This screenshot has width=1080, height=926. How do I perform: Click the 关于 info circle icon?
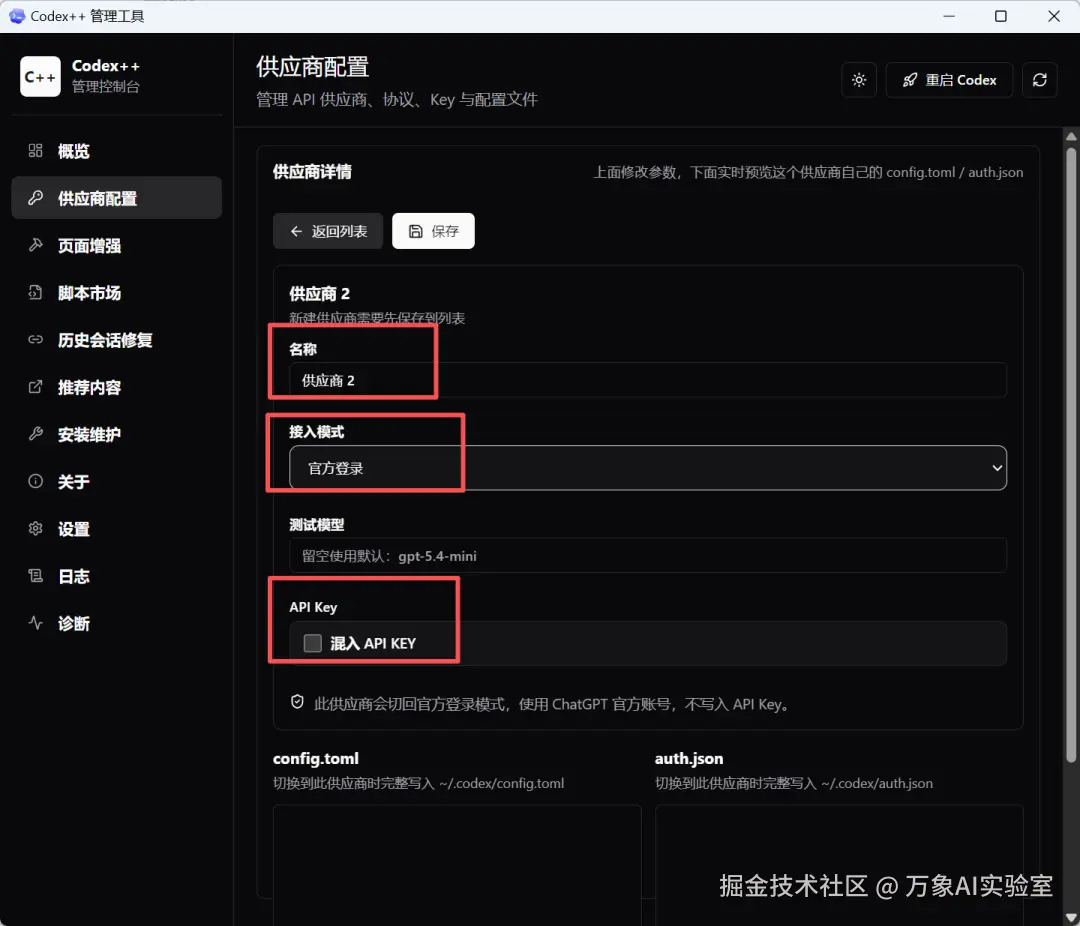click(35, 482)
